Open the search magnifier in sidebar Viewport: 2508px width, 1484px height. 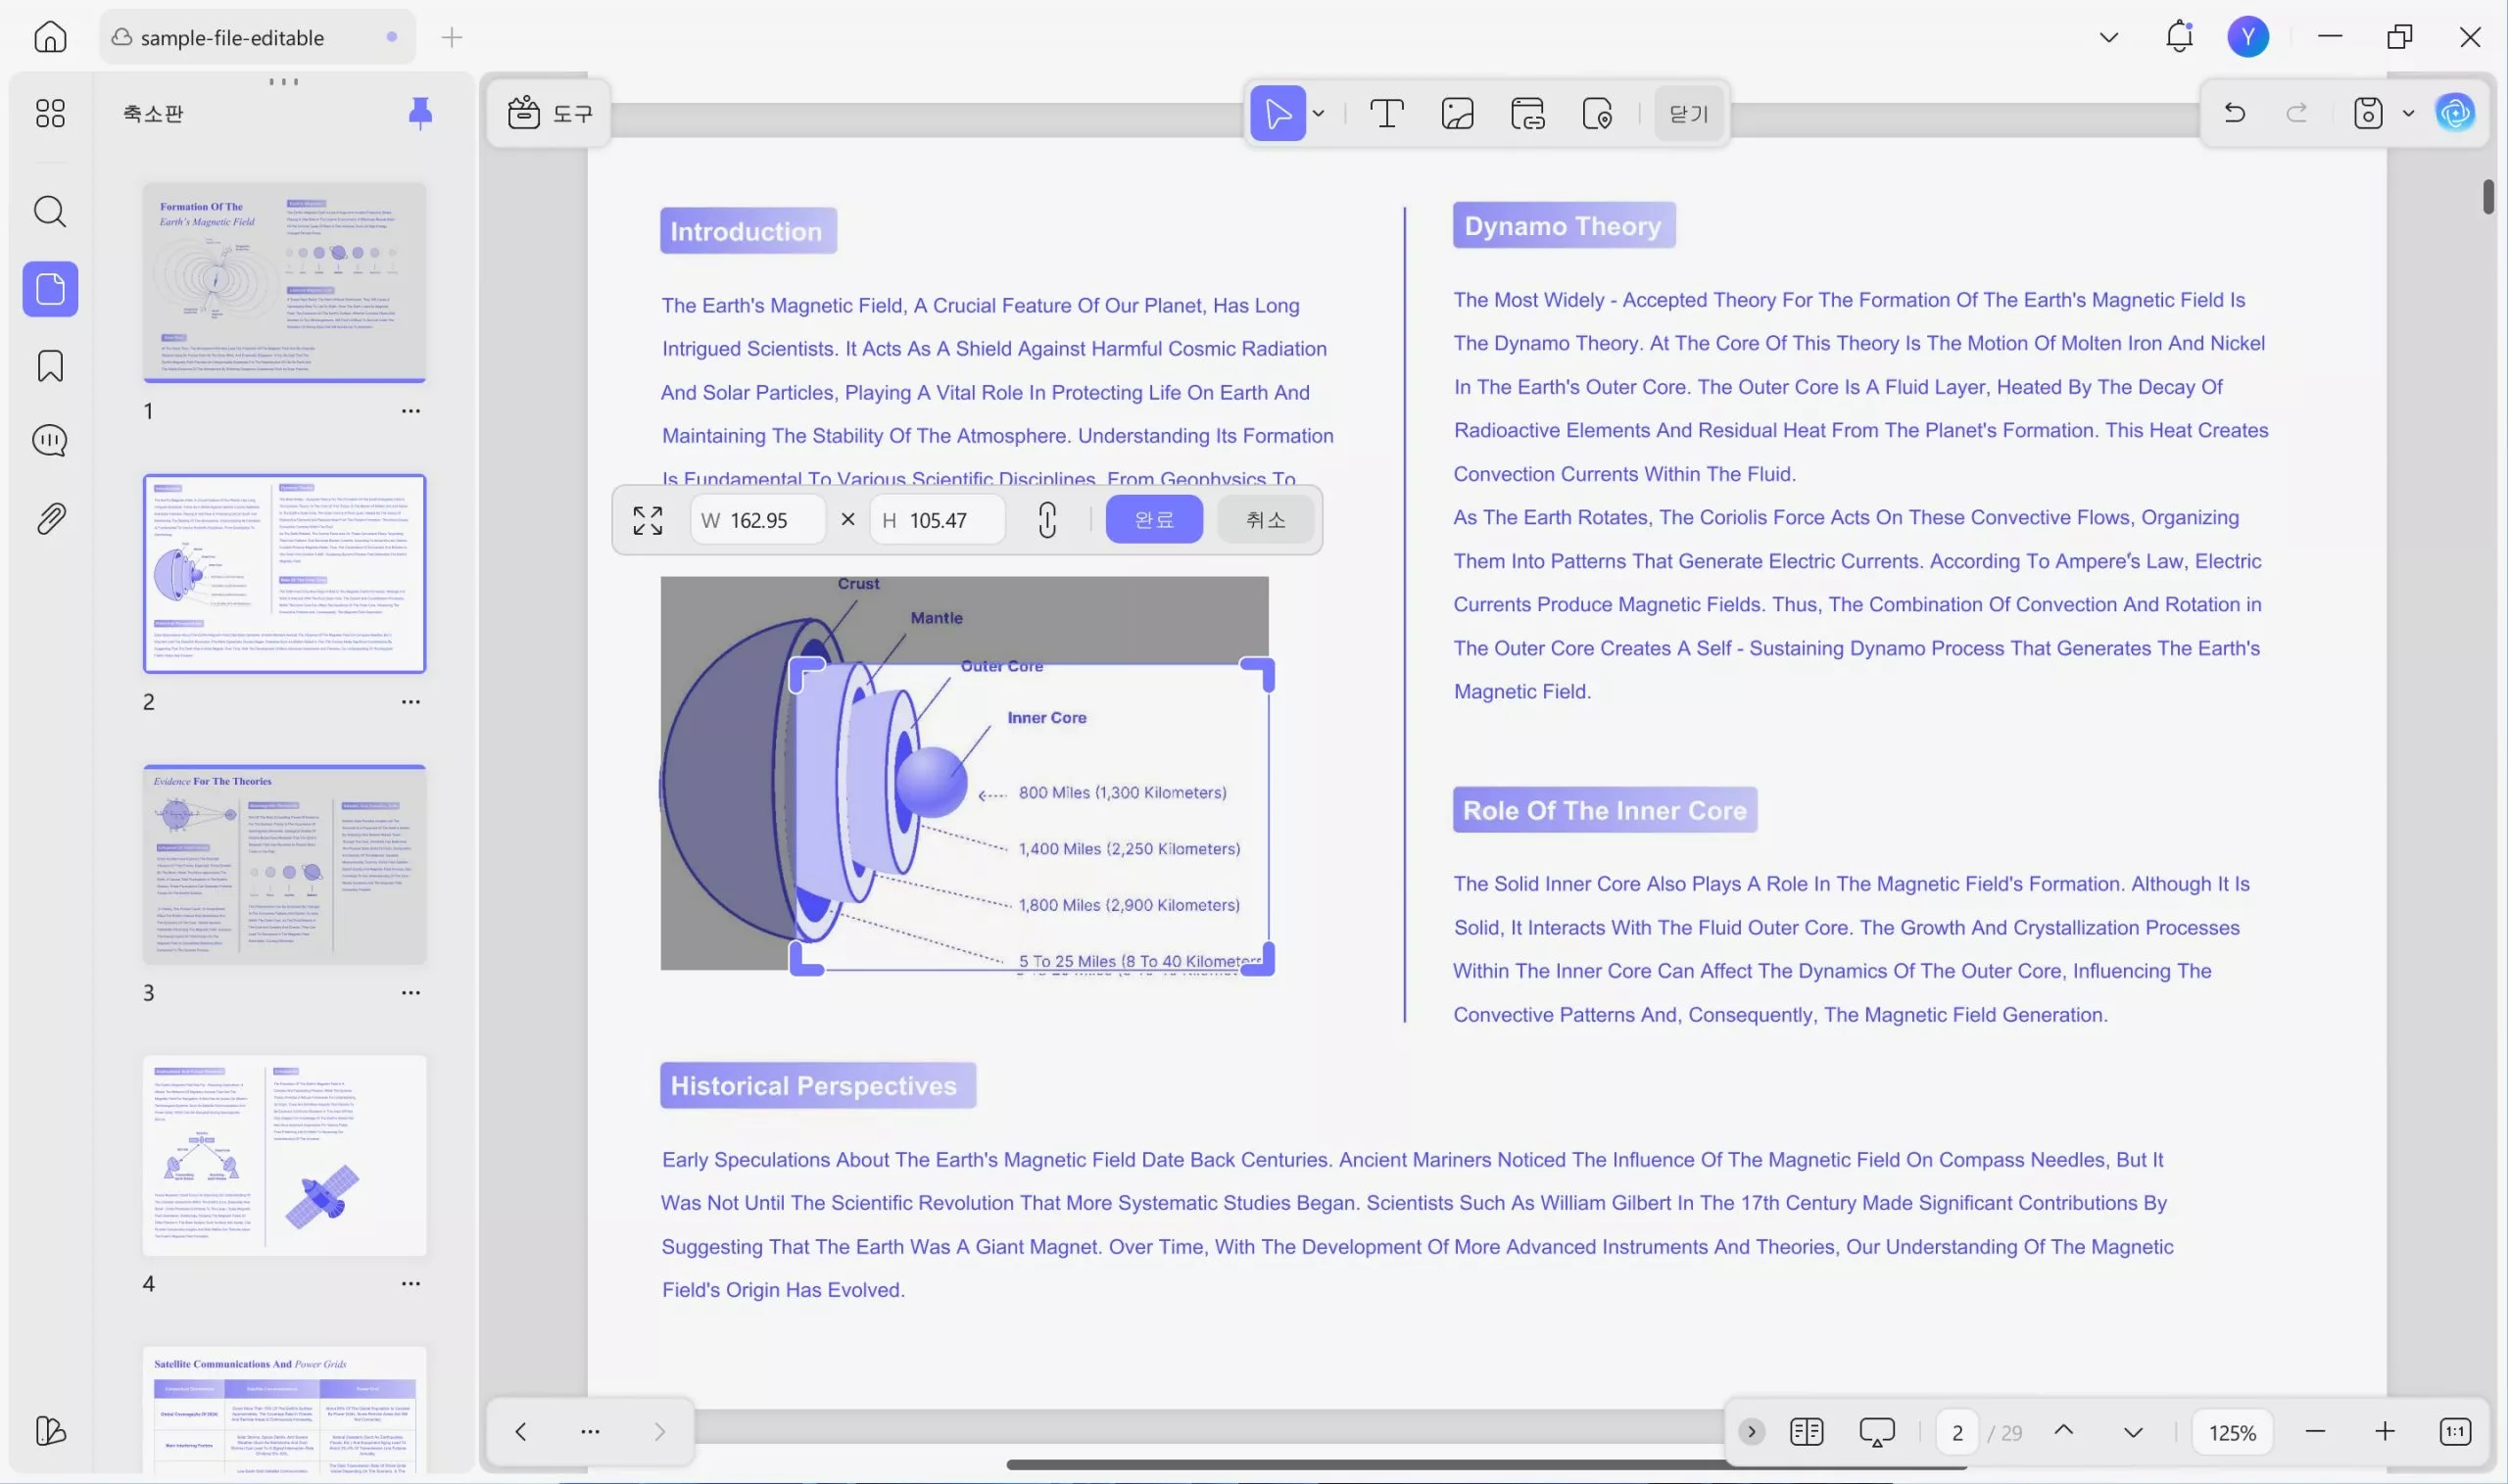[50, 212]
